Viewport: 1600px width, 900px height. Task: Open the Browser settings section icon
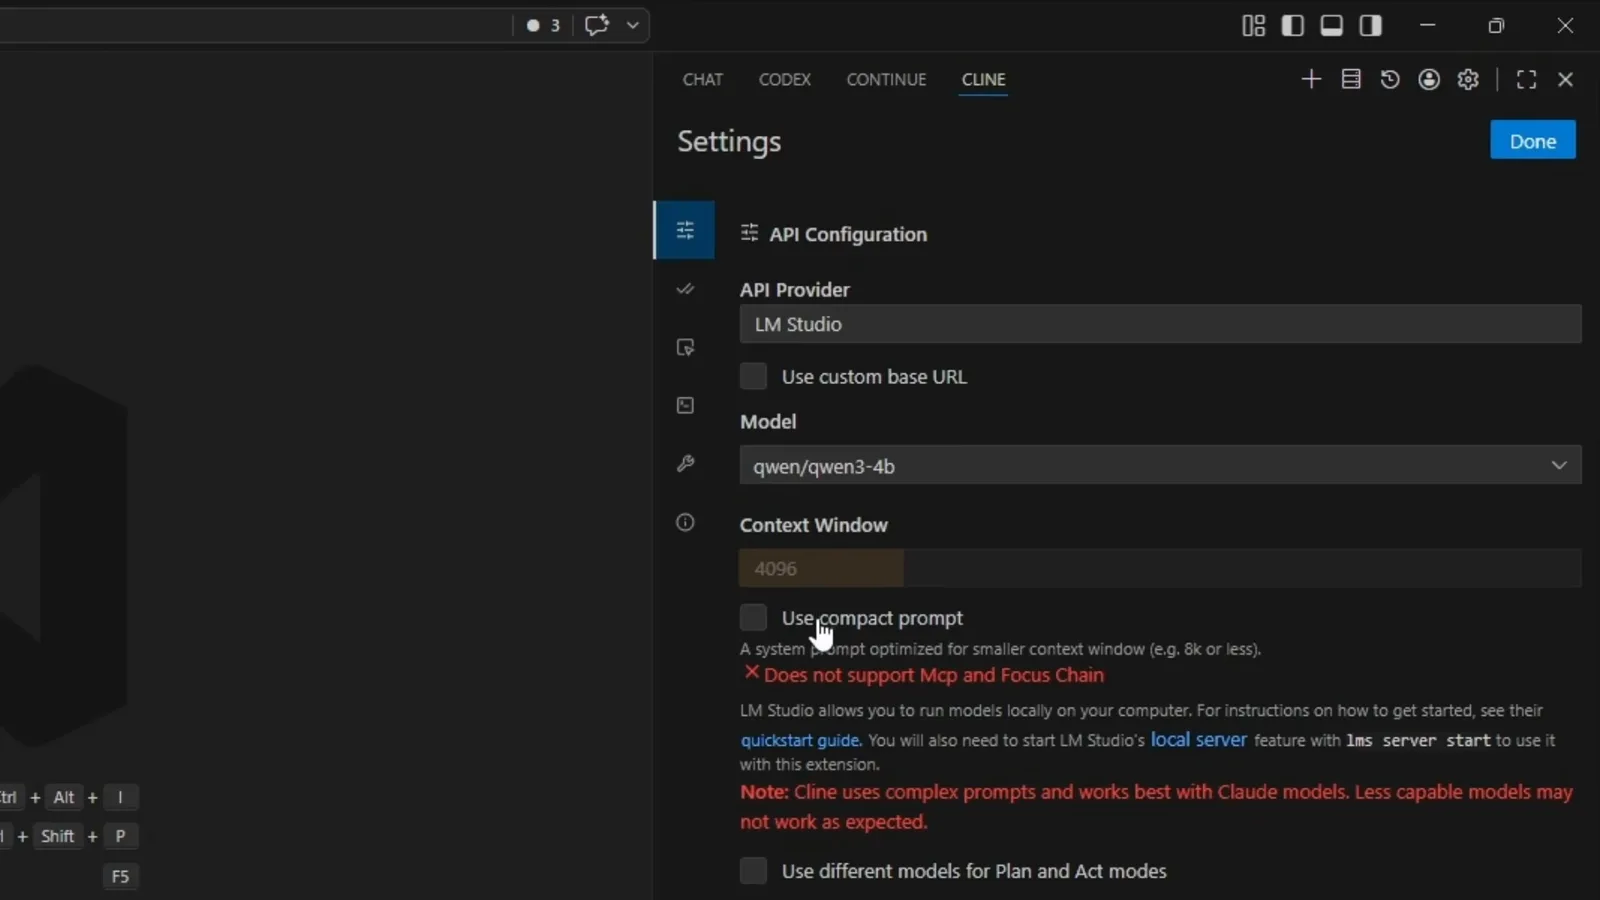tap(685, 347)
